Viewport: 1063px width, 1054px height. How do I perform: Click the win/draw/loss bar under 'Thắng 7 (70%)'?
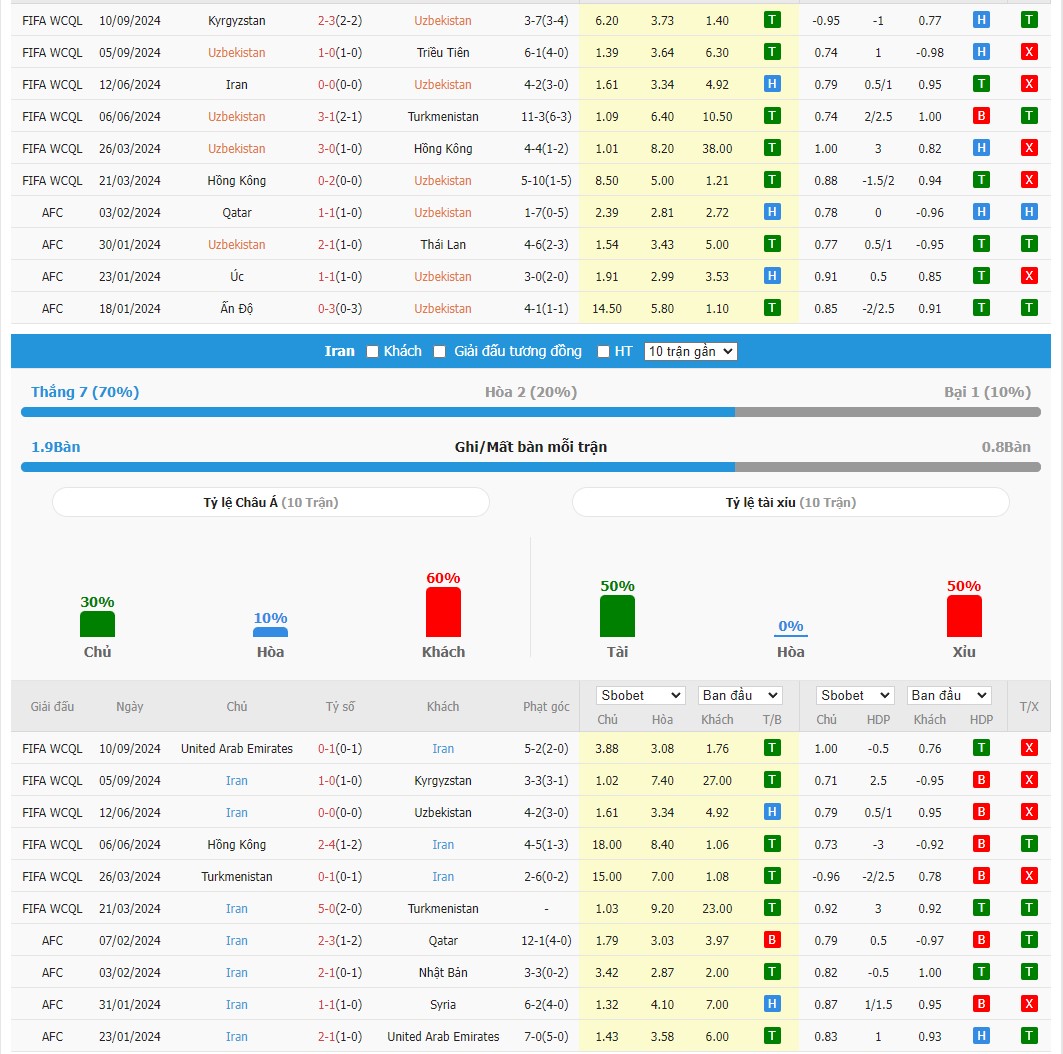pyautogui.click(x=531, y=412)
